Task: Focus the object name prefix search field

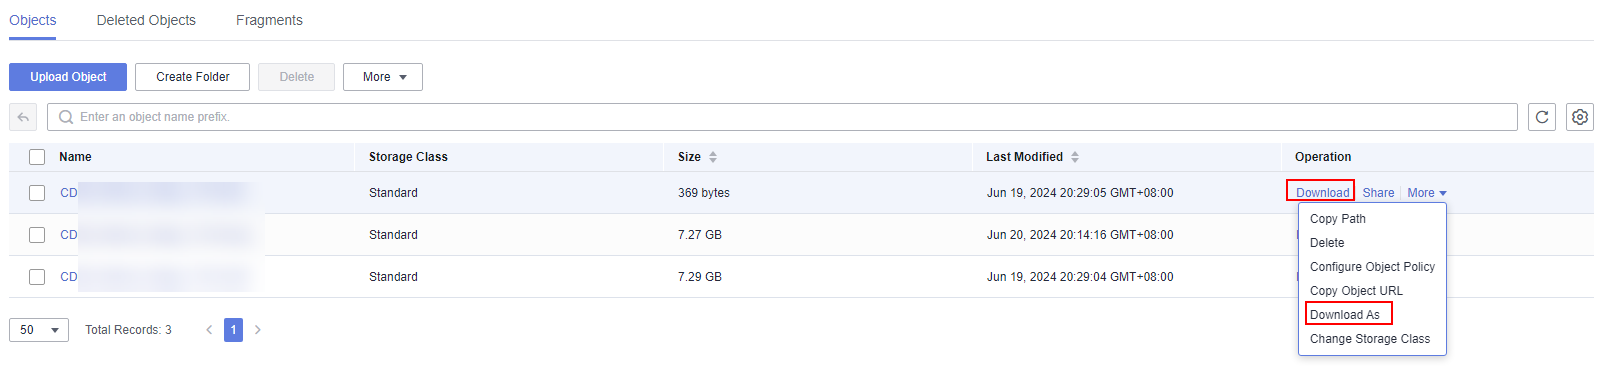Action: 782,117
